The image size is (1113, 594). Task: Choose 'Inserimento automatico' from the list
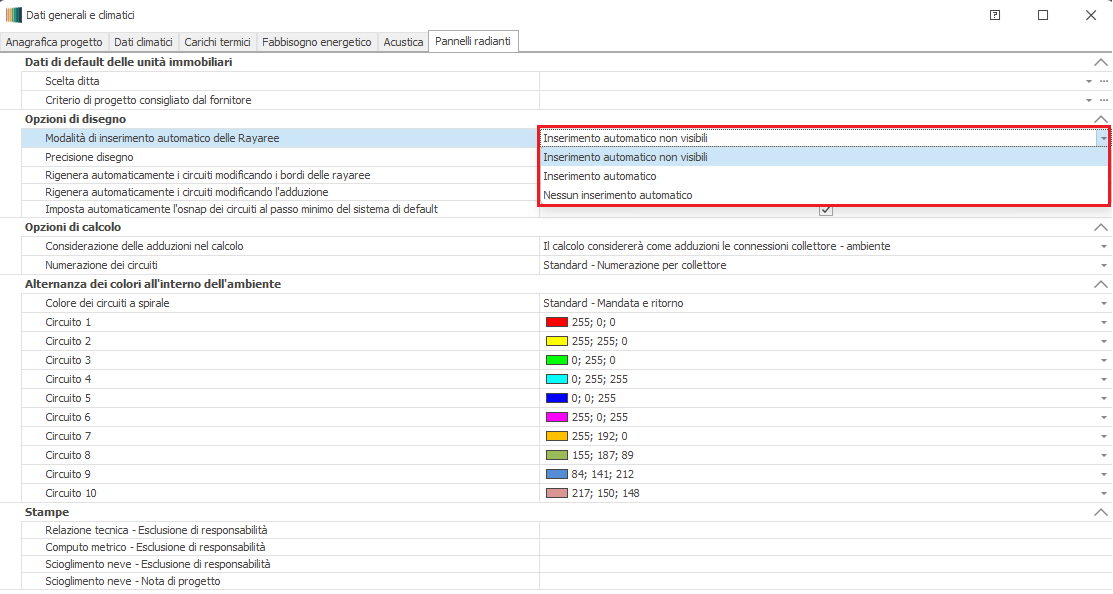(600, 176)
